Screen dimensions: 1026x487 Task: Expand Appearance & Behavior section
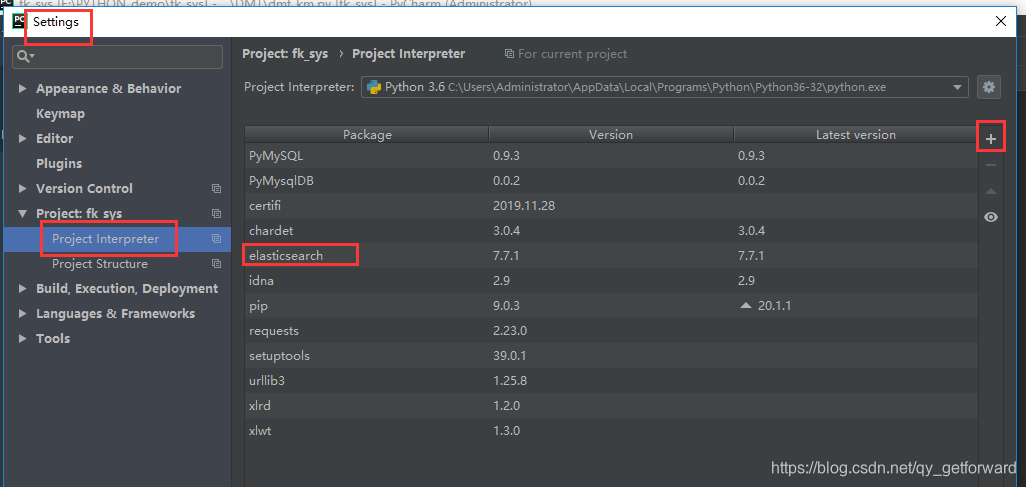[23, 89]
